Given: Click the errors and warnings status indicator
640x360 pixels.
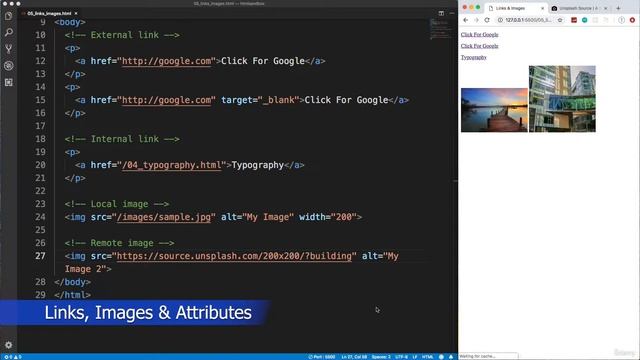Looking at the screenshot, I should pyautogui.click(x=12, y=357).
